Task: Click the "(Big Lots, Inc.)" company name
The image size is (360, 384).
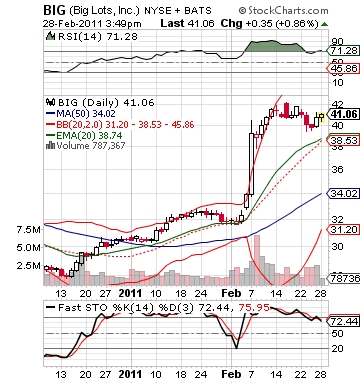Action: tap(104, 11)
